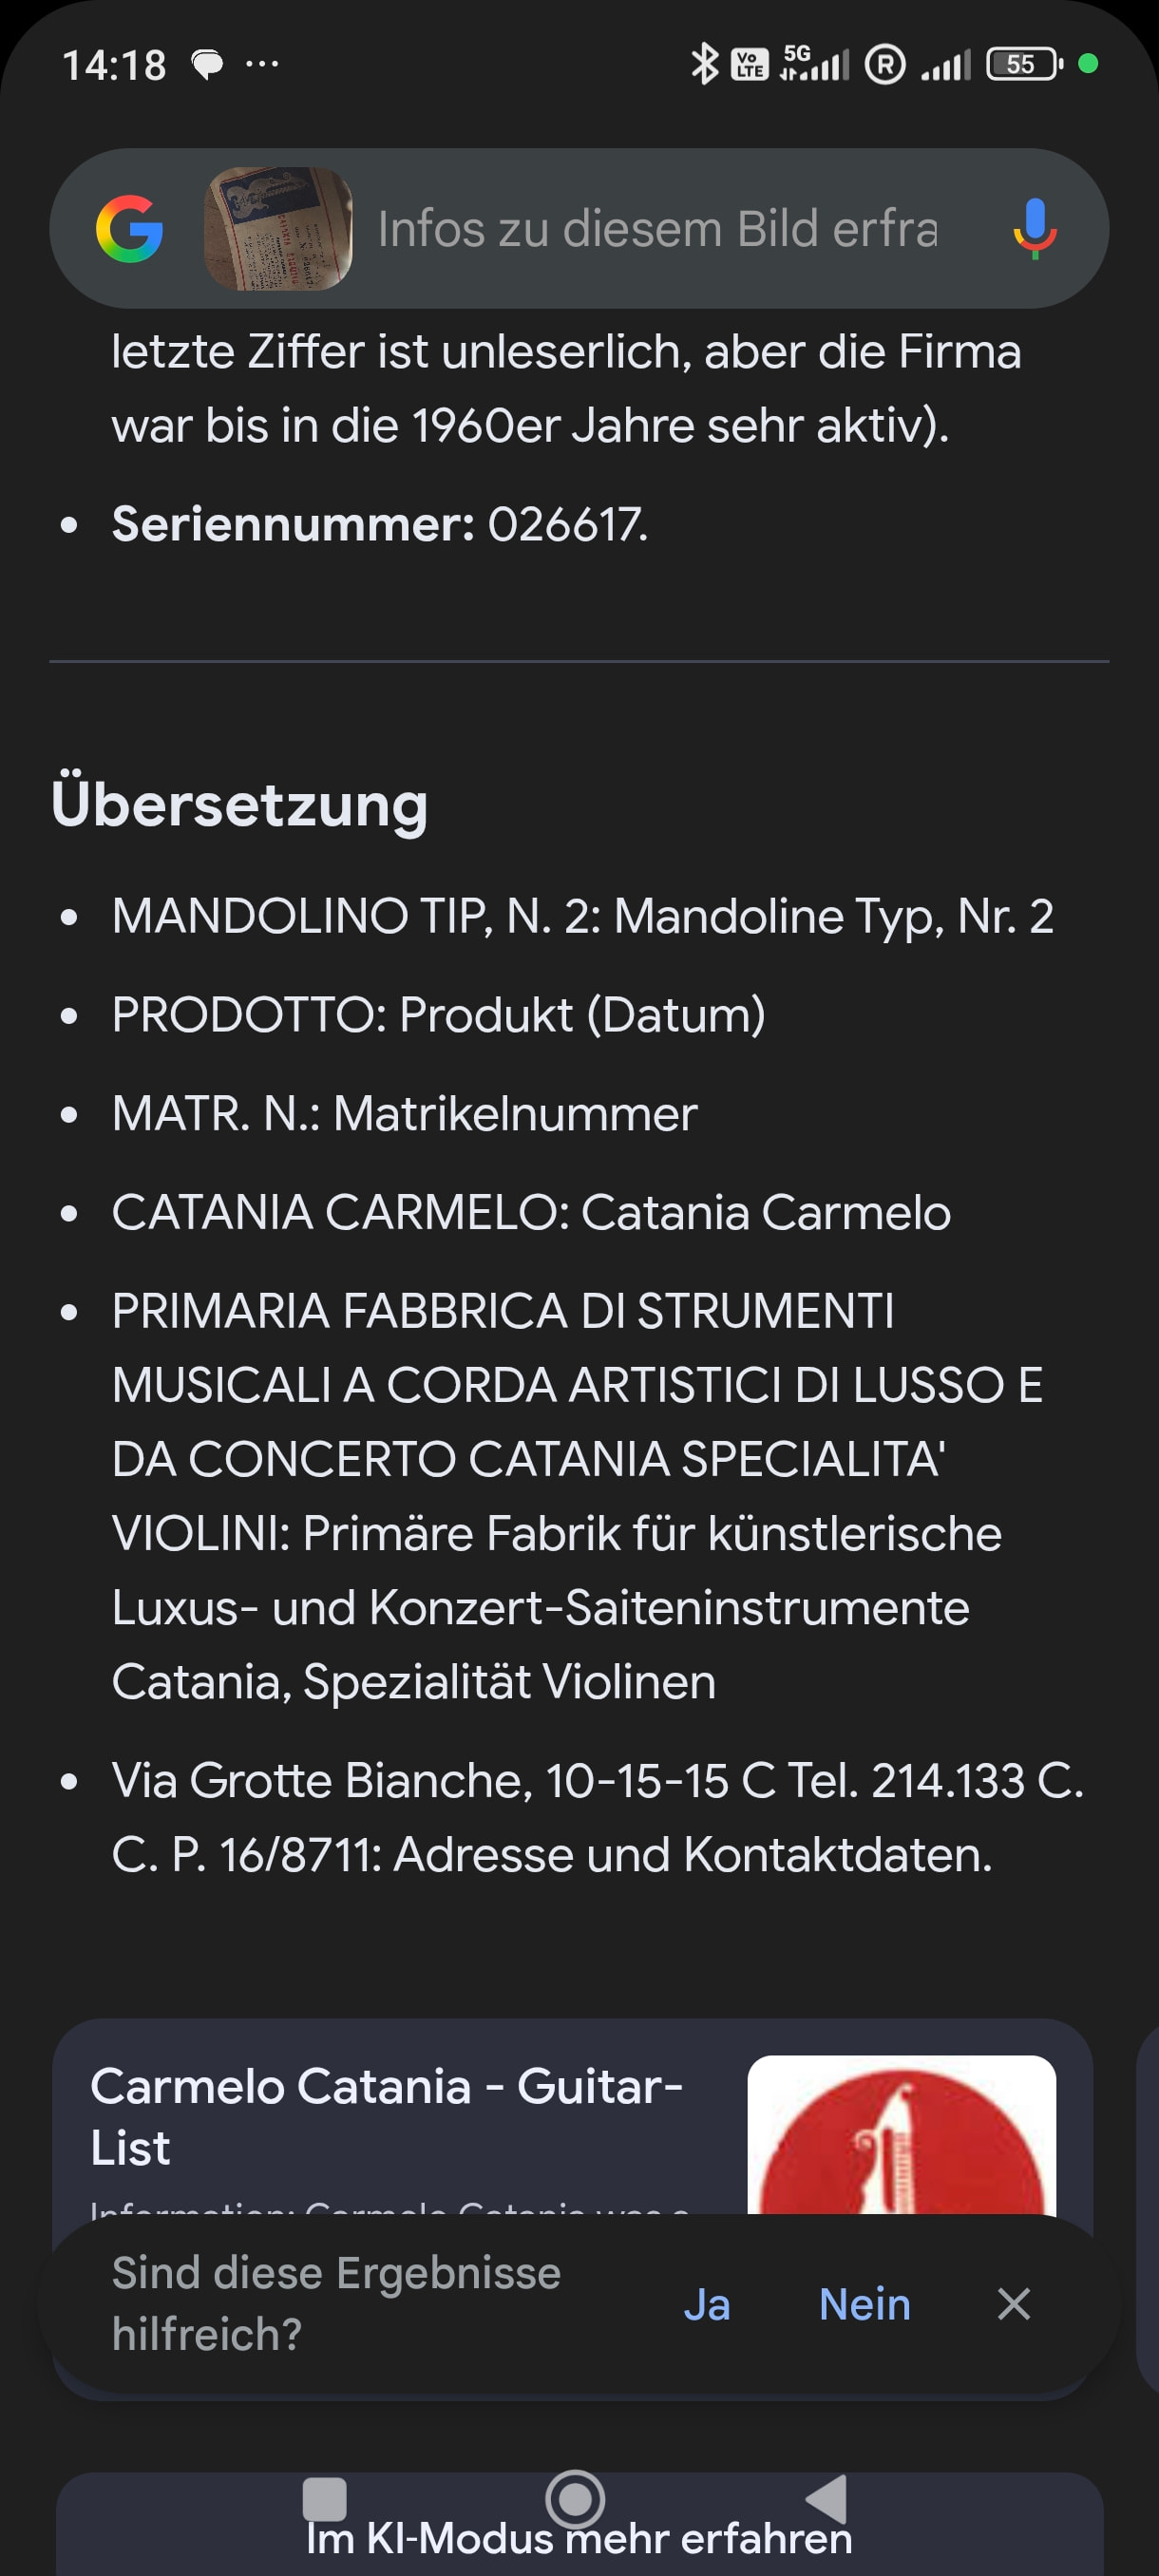Answer 'Nein' to the helpful results prompt

pos(864,2304)
